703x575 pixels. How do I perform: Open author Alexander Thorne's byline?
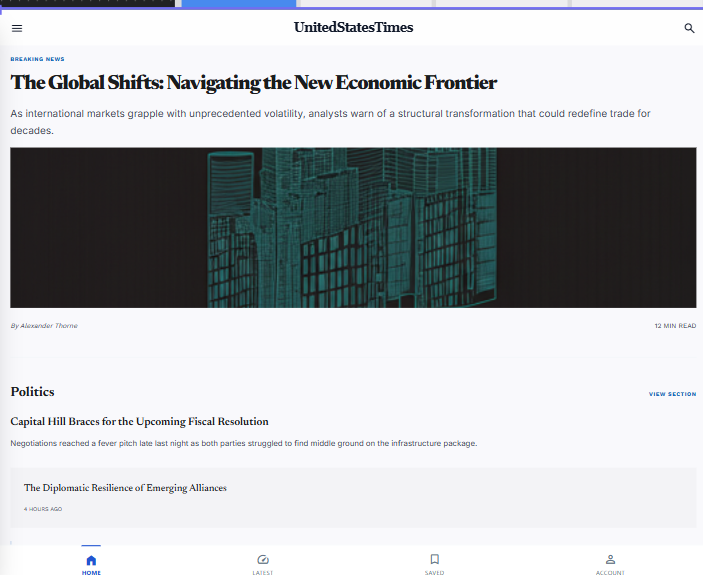[44, 326]
